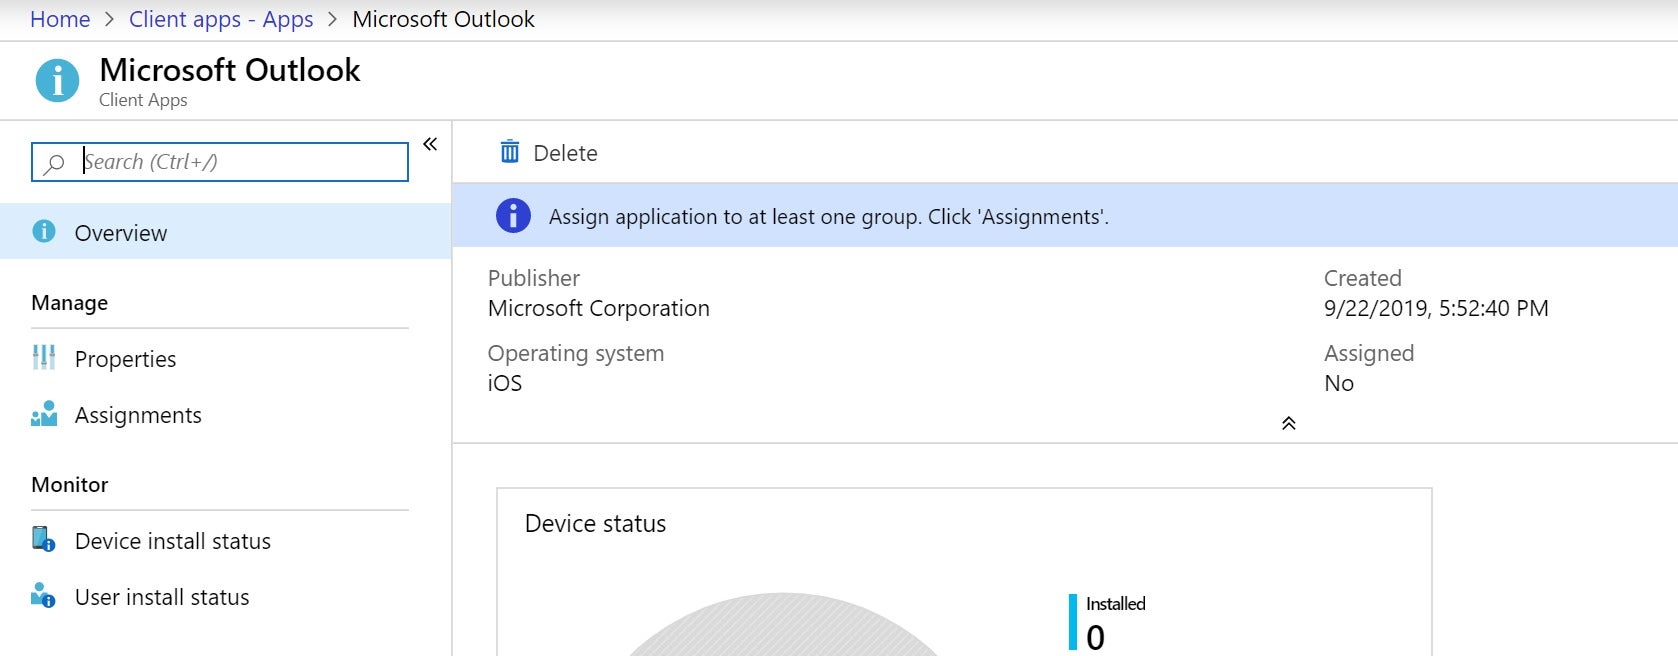Click the Overview info icon
Image resolution: width=1678 pixels, height=656 pixels.
[x=44, y=231]
